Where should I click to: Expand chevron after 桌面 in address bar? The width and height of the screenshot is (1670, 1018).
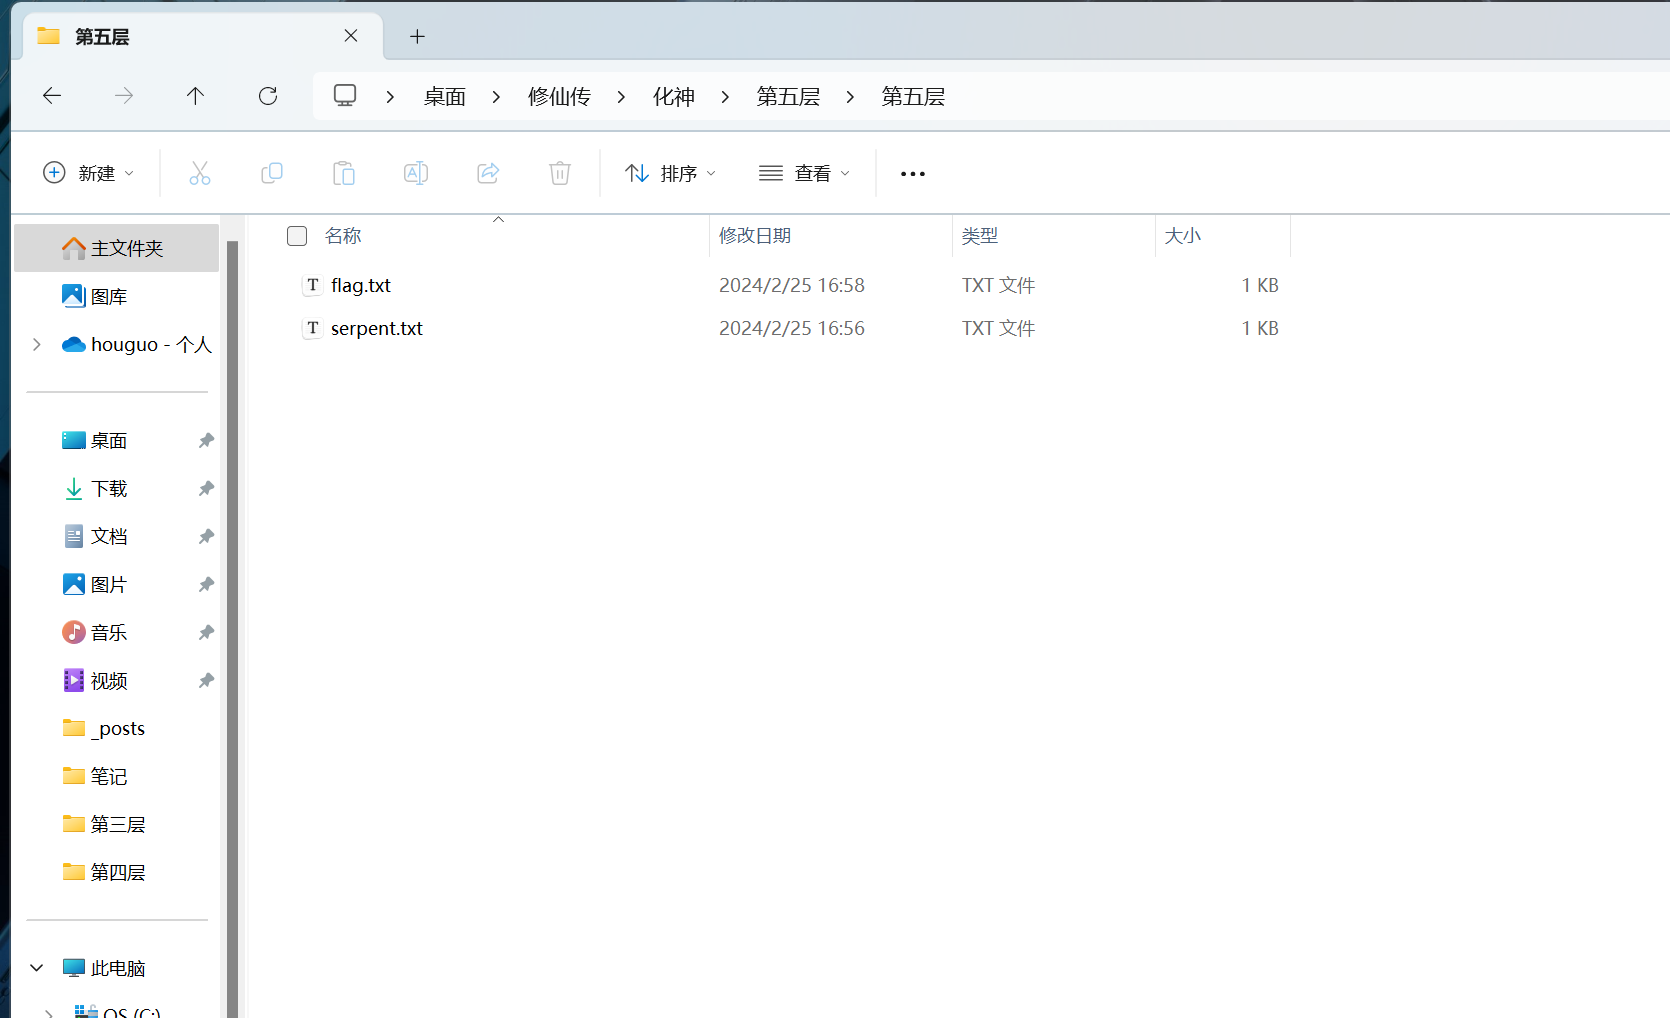pos(496,97)
